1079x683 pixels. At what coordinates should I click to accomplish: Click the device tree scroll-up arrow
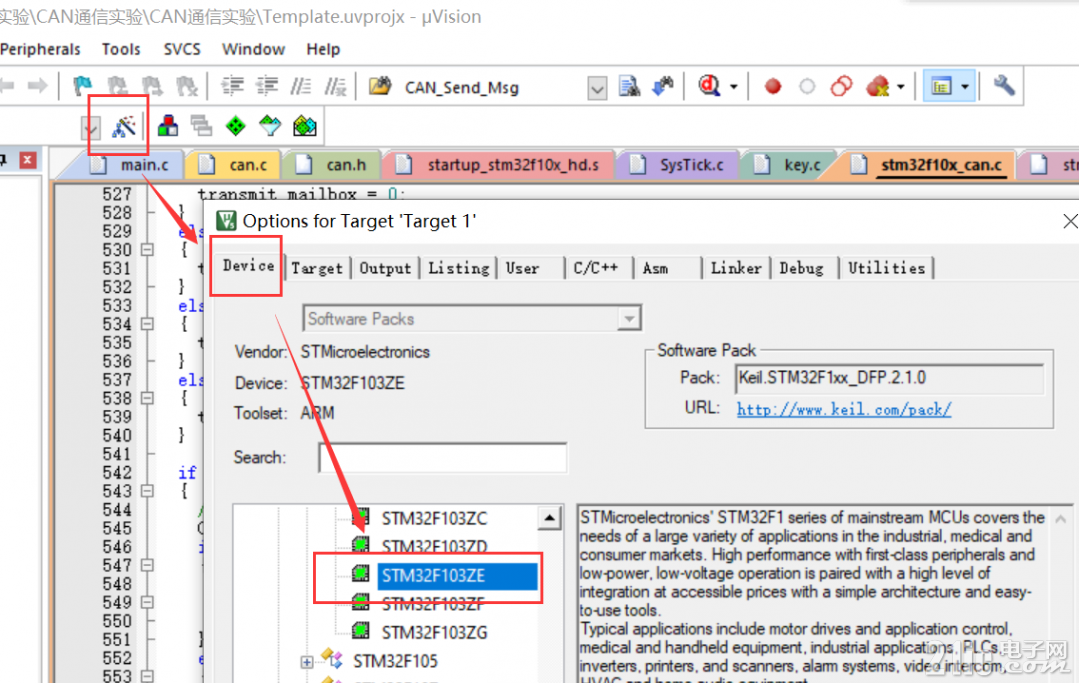(x=549, y=518)
